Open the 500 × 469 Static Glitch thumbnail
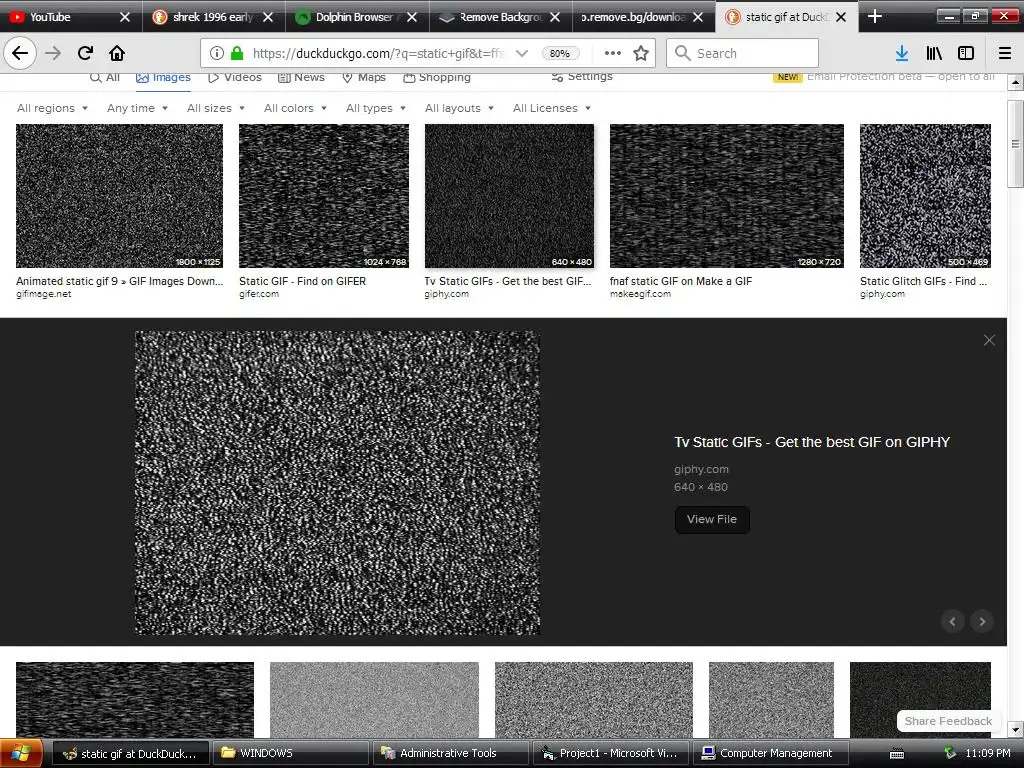Image resolution: width=1024 pixels, height=768 pixels. point(925,196)
